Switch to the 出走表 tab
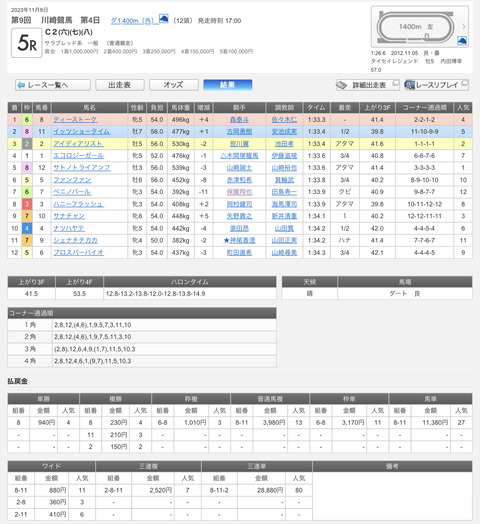 (x=120, y=85)
